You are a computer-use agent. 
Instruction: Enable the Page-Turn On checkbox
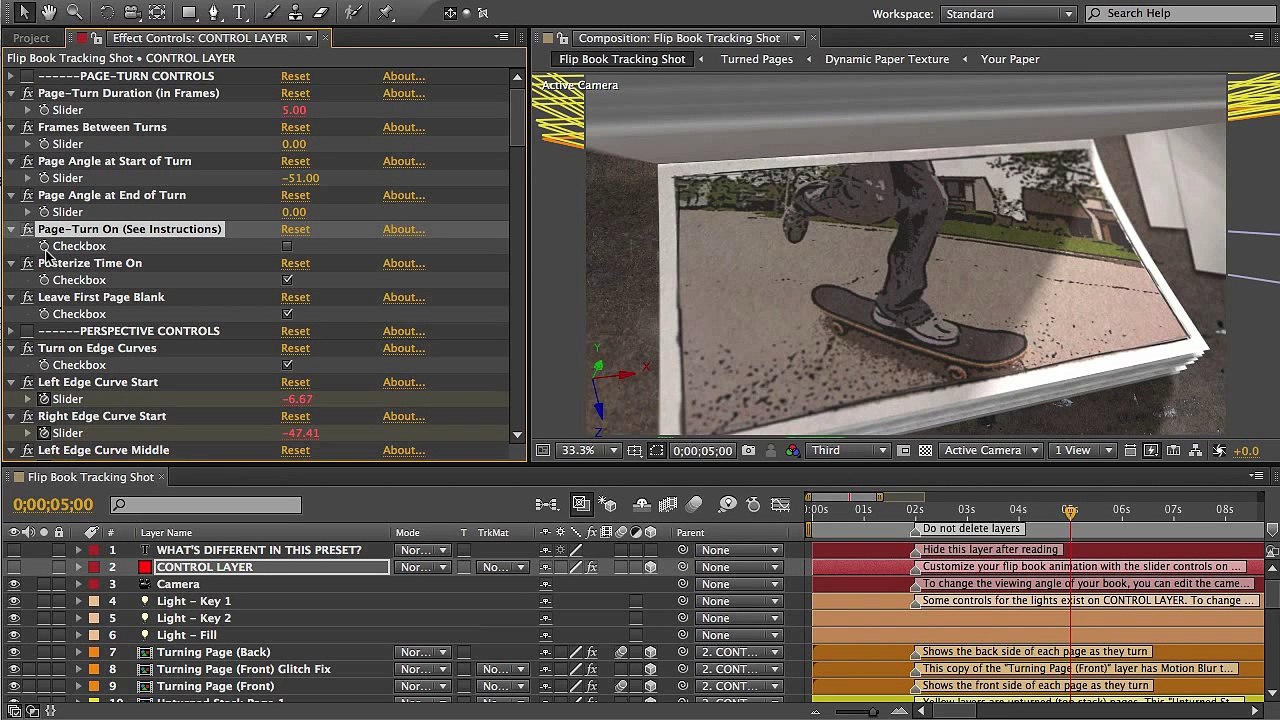pos(287,246)
